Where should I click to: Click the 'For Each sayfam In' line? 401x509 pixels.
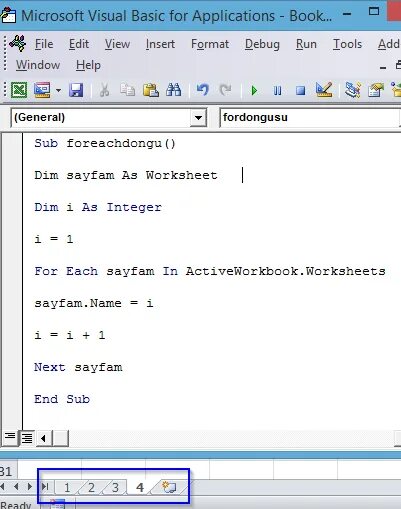pyautogui.click(x=210, y=271)
